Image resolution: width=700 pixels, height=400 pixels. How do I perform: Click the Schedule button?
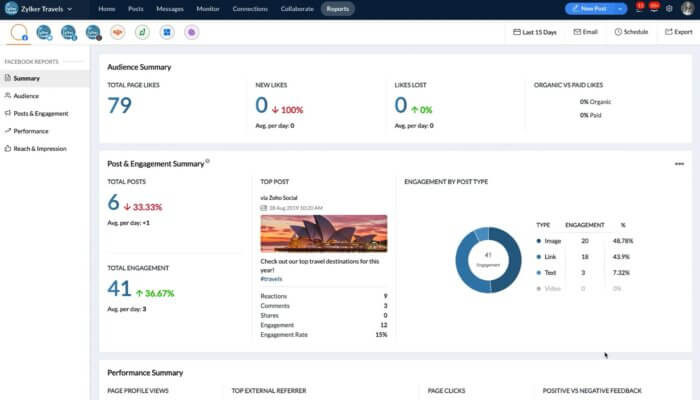pos(630,32)
